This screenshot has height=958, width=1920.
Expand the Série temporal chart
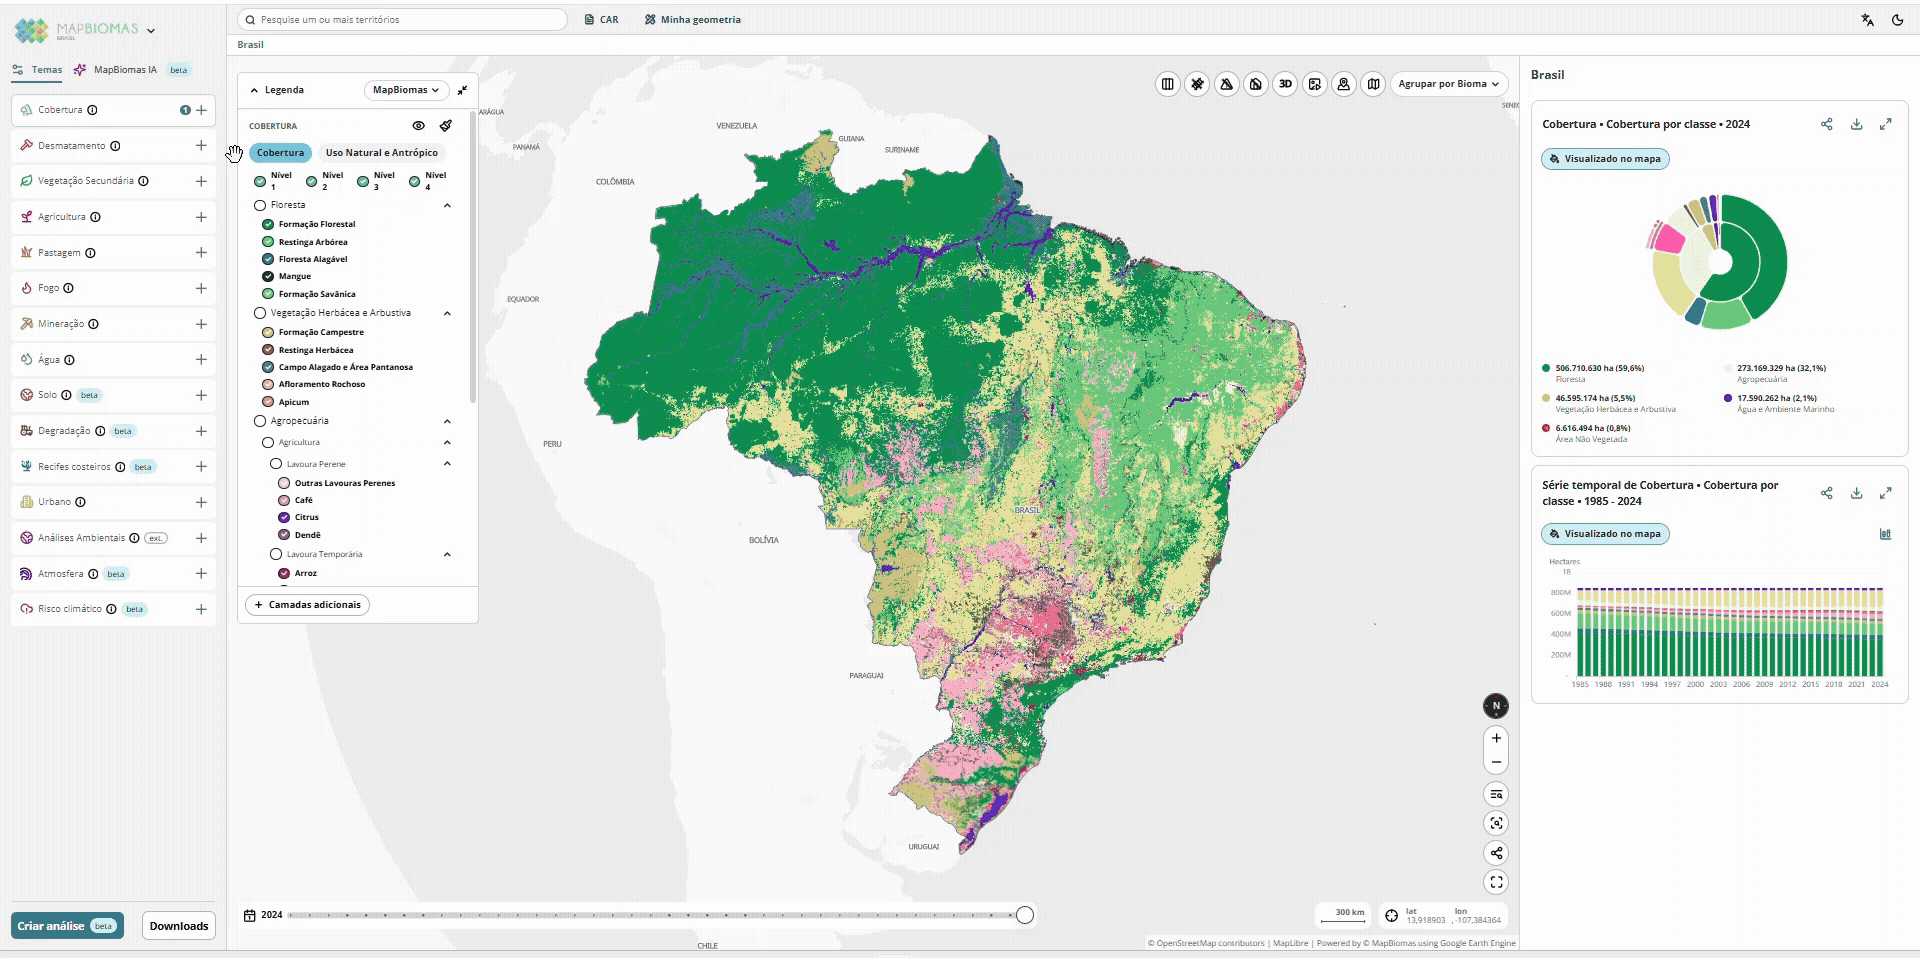[1885, 493]
